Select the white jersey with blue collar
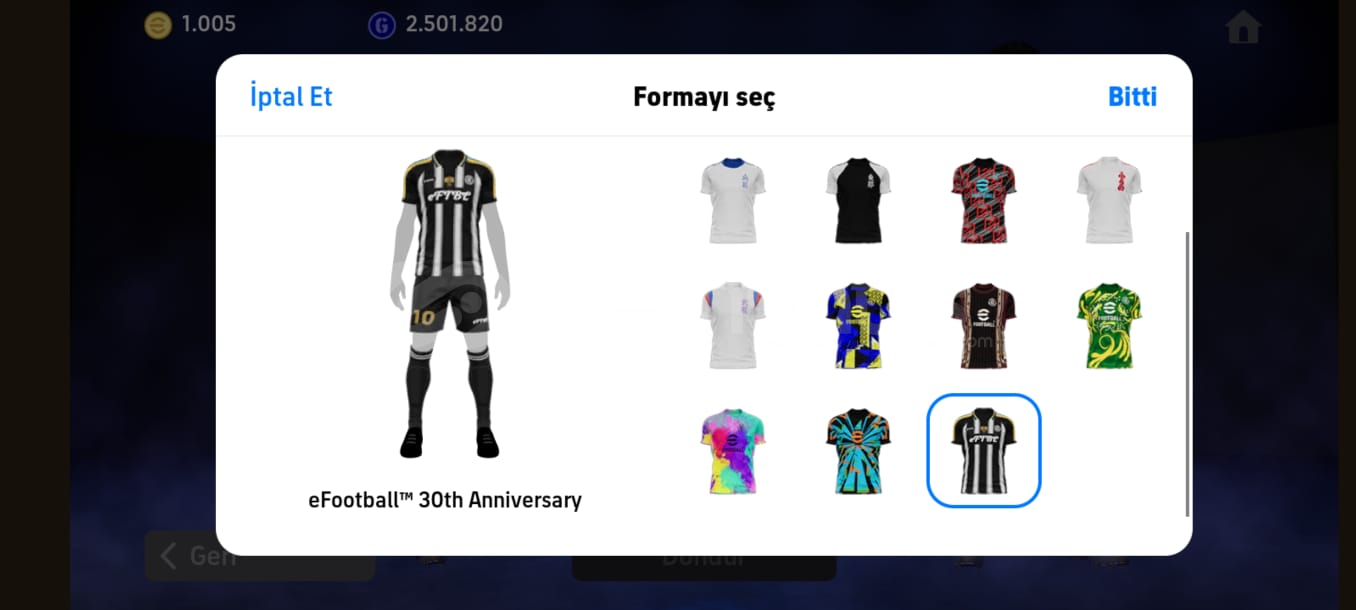The image size is (1356, 610). [x=733, y=200]
